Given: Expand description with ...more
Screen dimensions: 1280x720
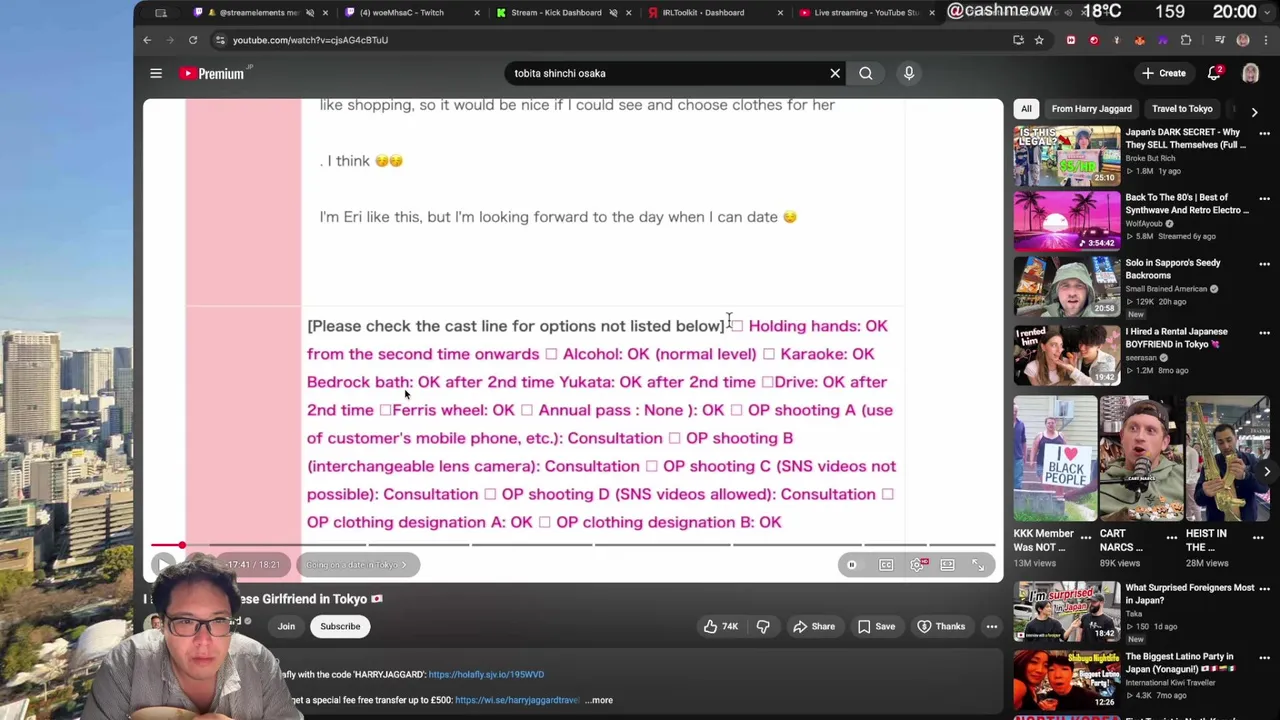Looking at the screenshot, I should click(x=599, y=700).
